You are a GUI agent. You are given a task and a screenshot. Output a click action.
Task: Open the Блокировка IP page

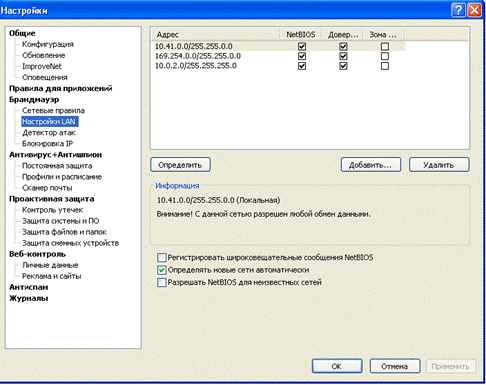tap(47, 143)
